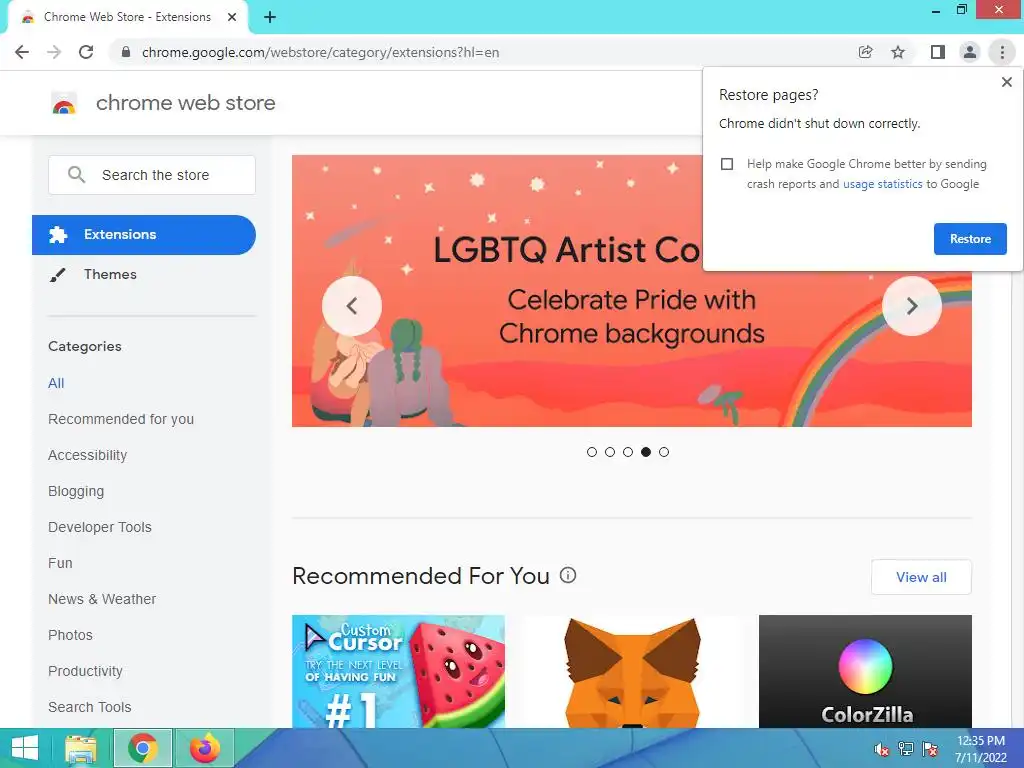Viewport: 1024px width, 768px height.
Task: Open the profile avatar menu
Action: click(x=970, y=52)
